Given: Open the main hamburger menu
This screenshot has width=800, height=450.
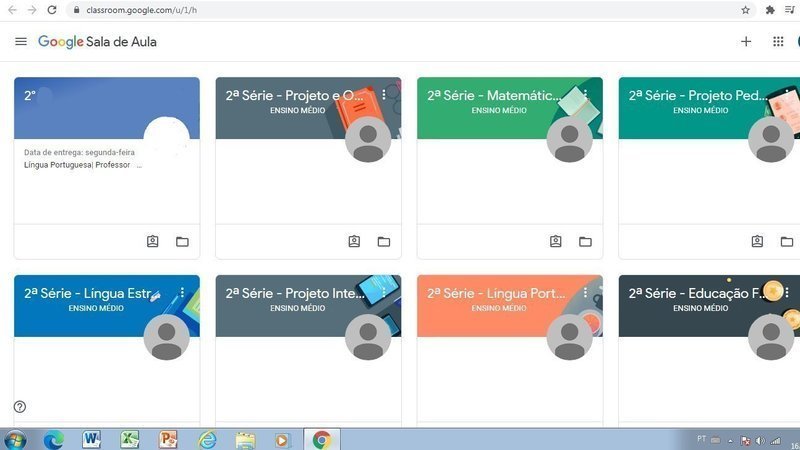Looking at the screenshot, I should (21, 41).
